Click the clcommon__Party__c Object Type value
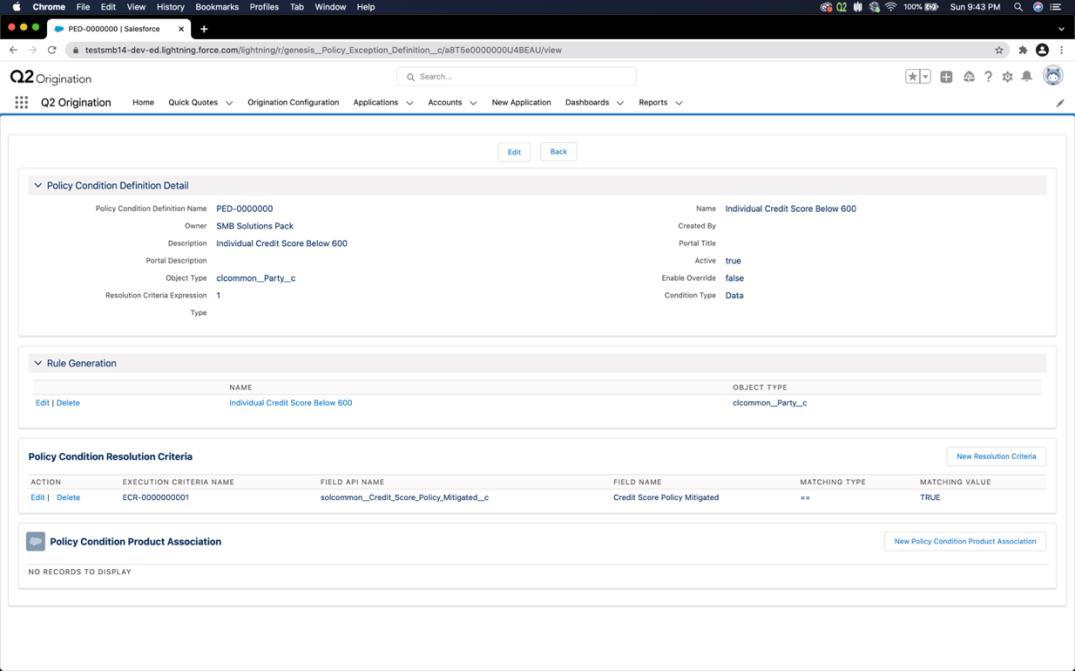This screenshot has height=671, width=1075. (x=256, y=278)
